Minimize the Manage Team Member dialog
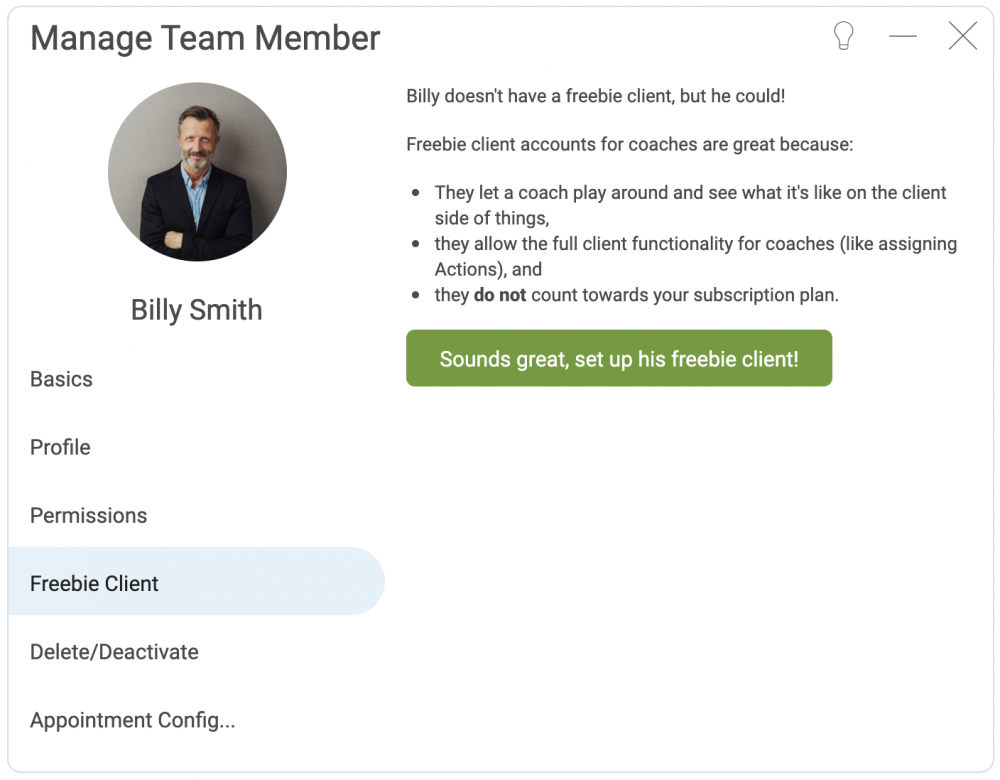 903,36
